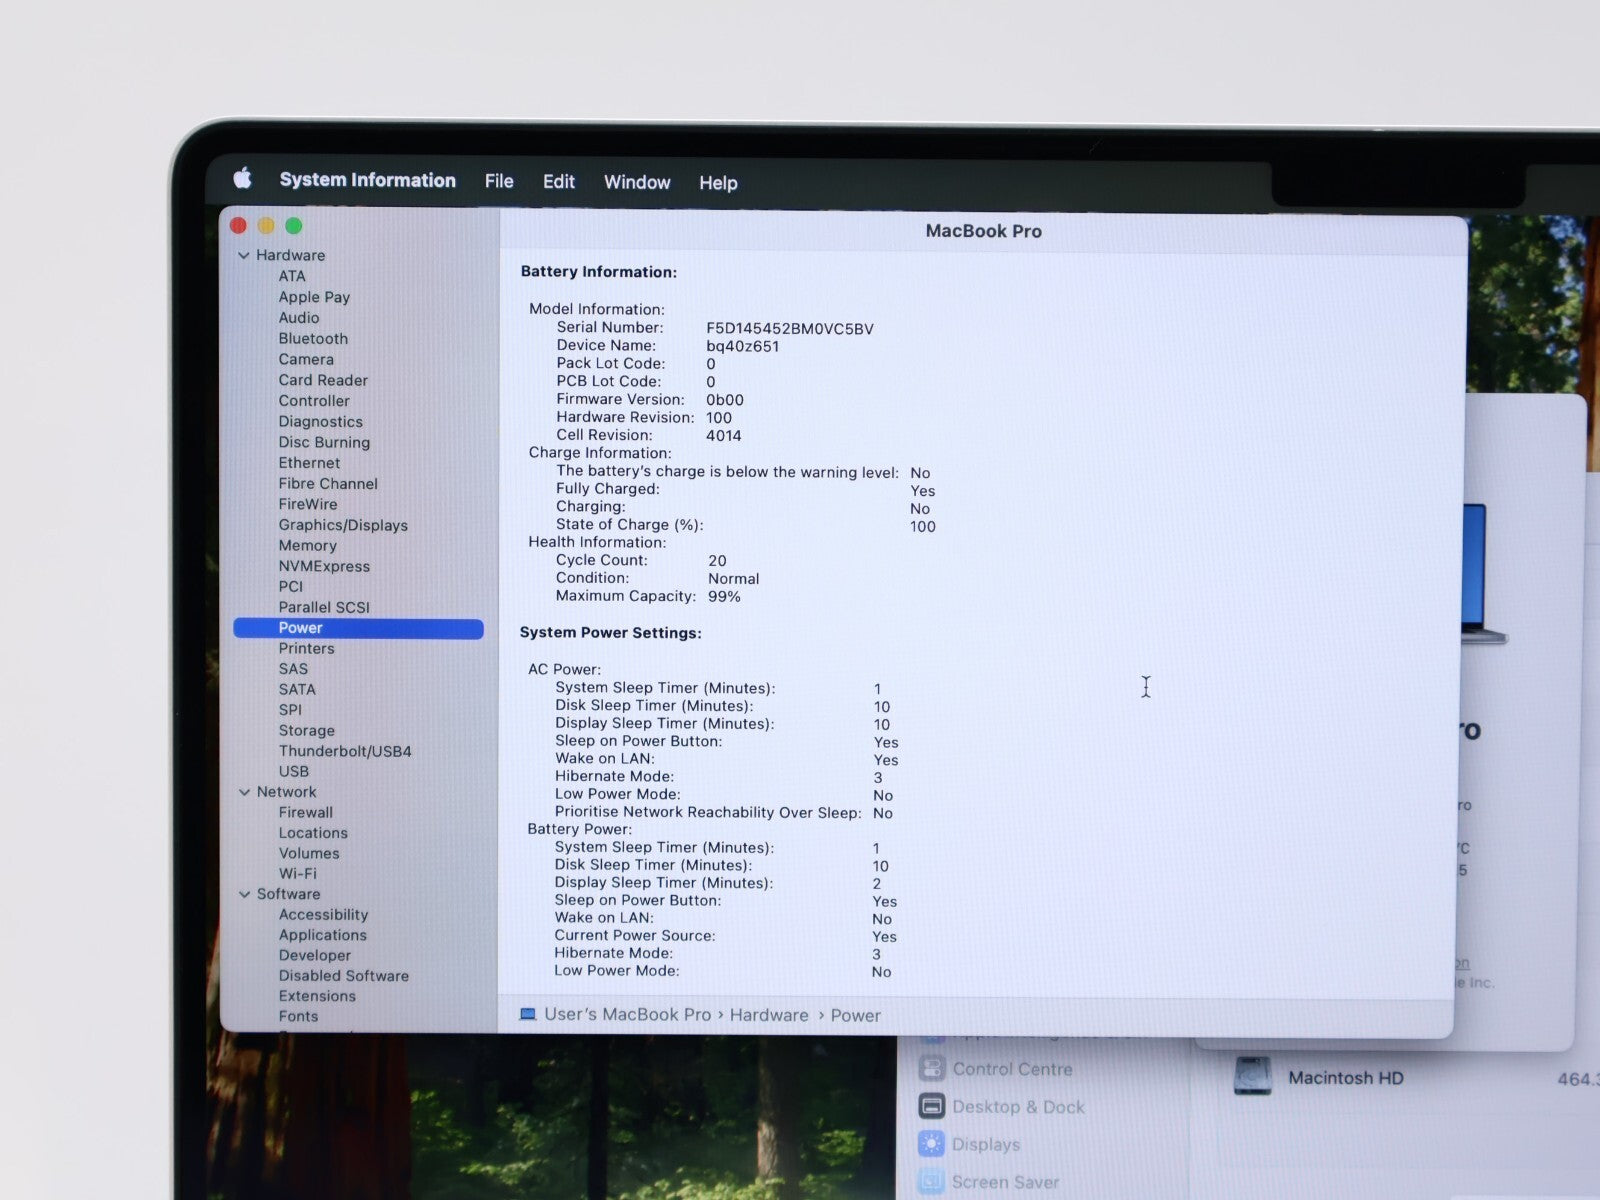Viewport: 1600px width, 1200px height.
Task: Select SPI in the sidebar
Action: [x=290, y=710]
